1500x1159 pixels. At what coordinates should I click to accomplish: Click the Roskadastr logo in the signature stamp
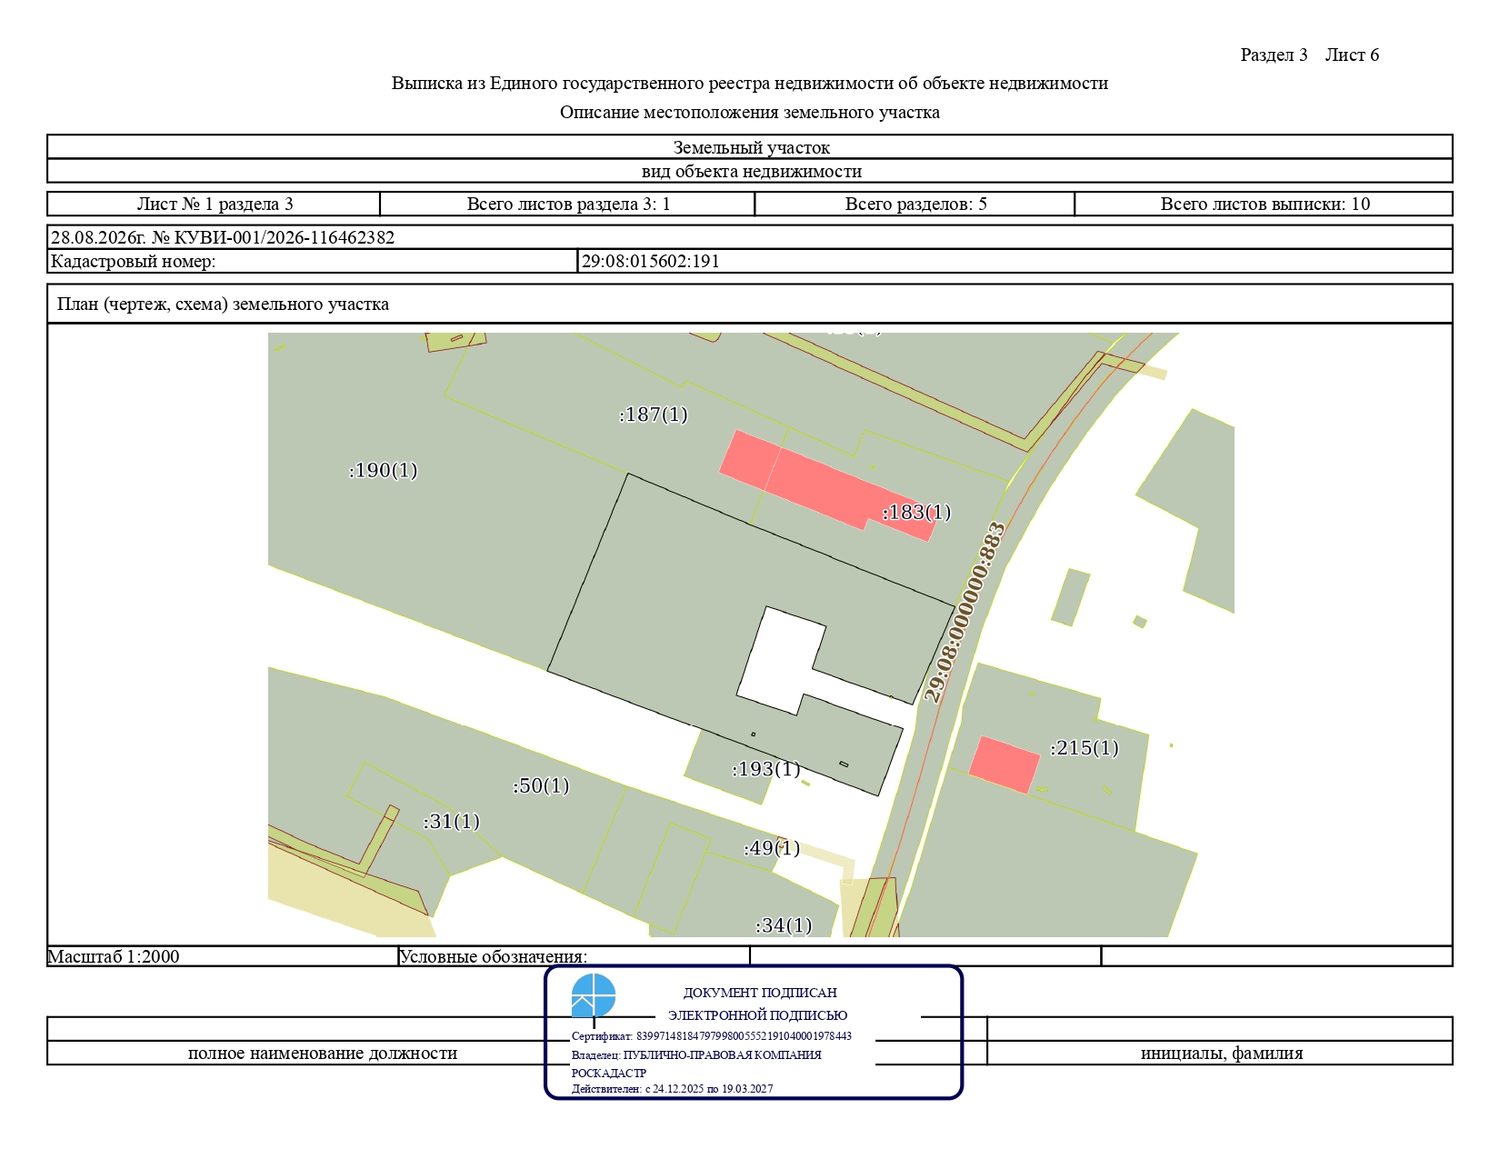[593, 997]
